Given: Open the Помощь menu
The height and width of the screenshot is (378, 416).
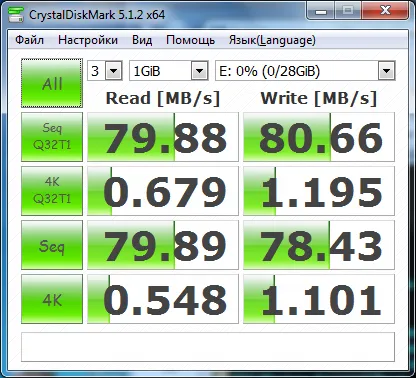Looking at the screenshot, I should coord(190,40).
